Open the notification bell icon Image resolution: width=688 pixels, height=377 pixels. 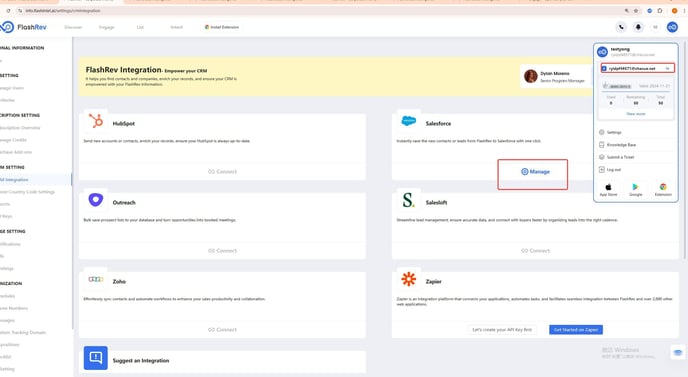coord(638,27)
